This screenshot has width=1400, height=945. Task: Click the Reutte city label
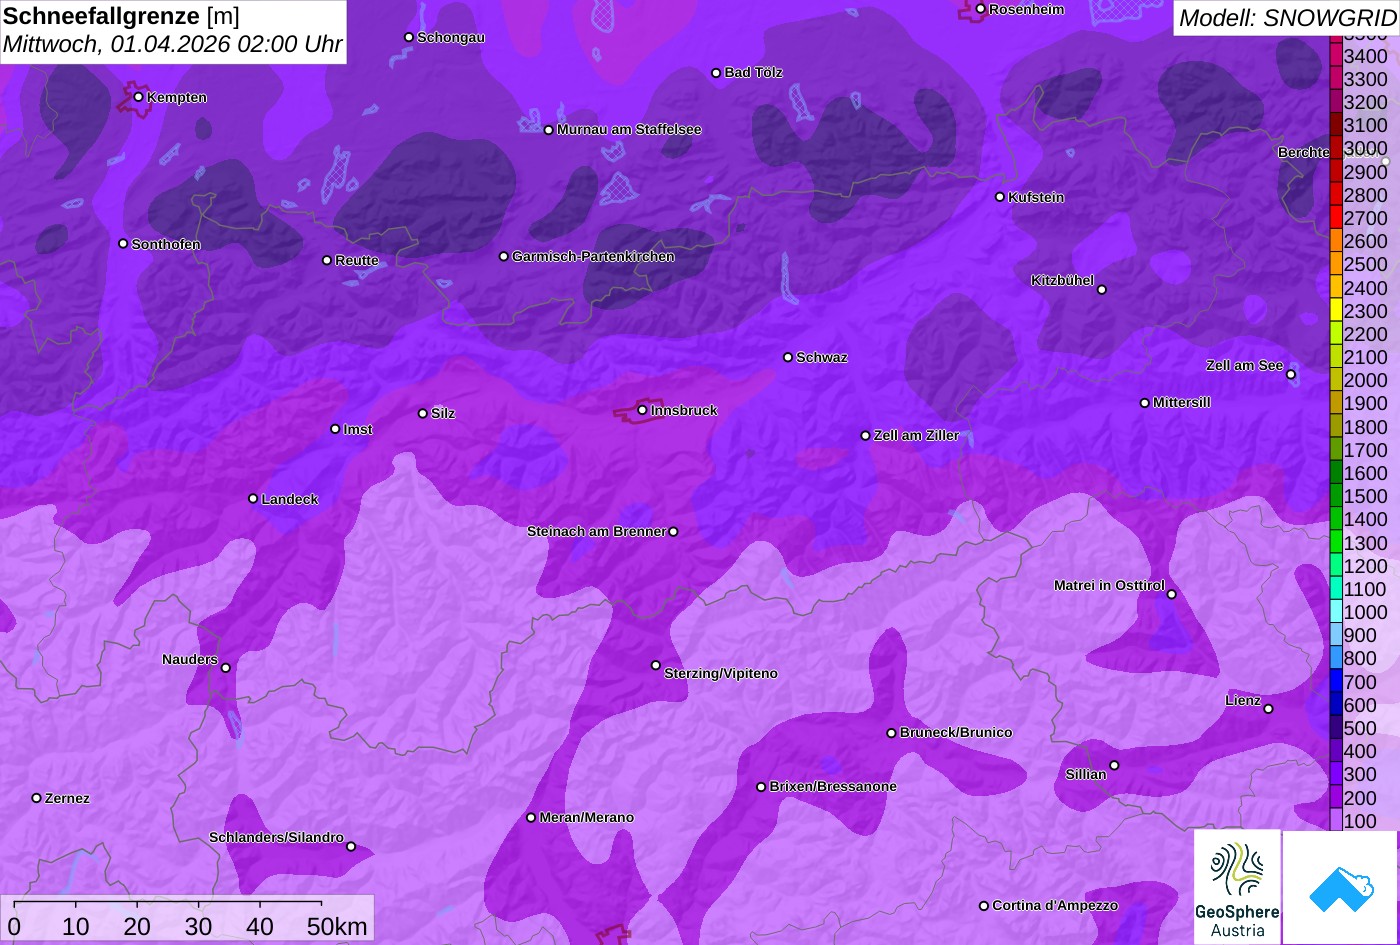357,260
